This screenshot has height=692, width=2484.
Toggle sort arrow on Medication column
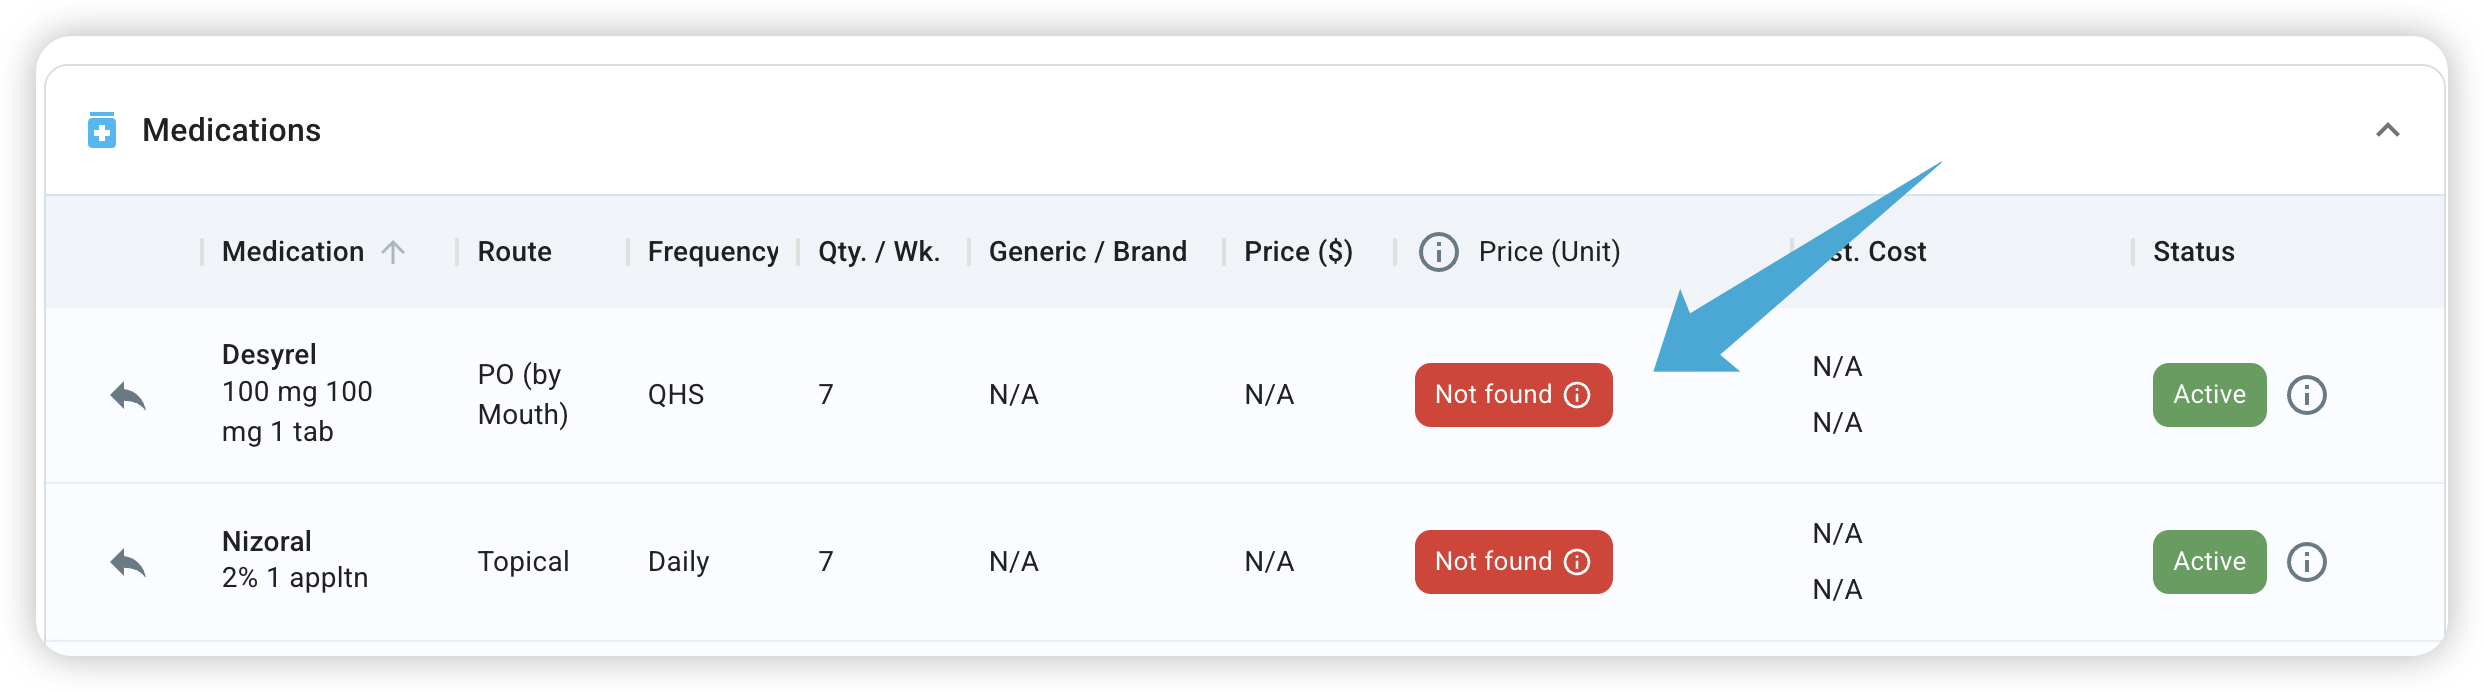393,252
